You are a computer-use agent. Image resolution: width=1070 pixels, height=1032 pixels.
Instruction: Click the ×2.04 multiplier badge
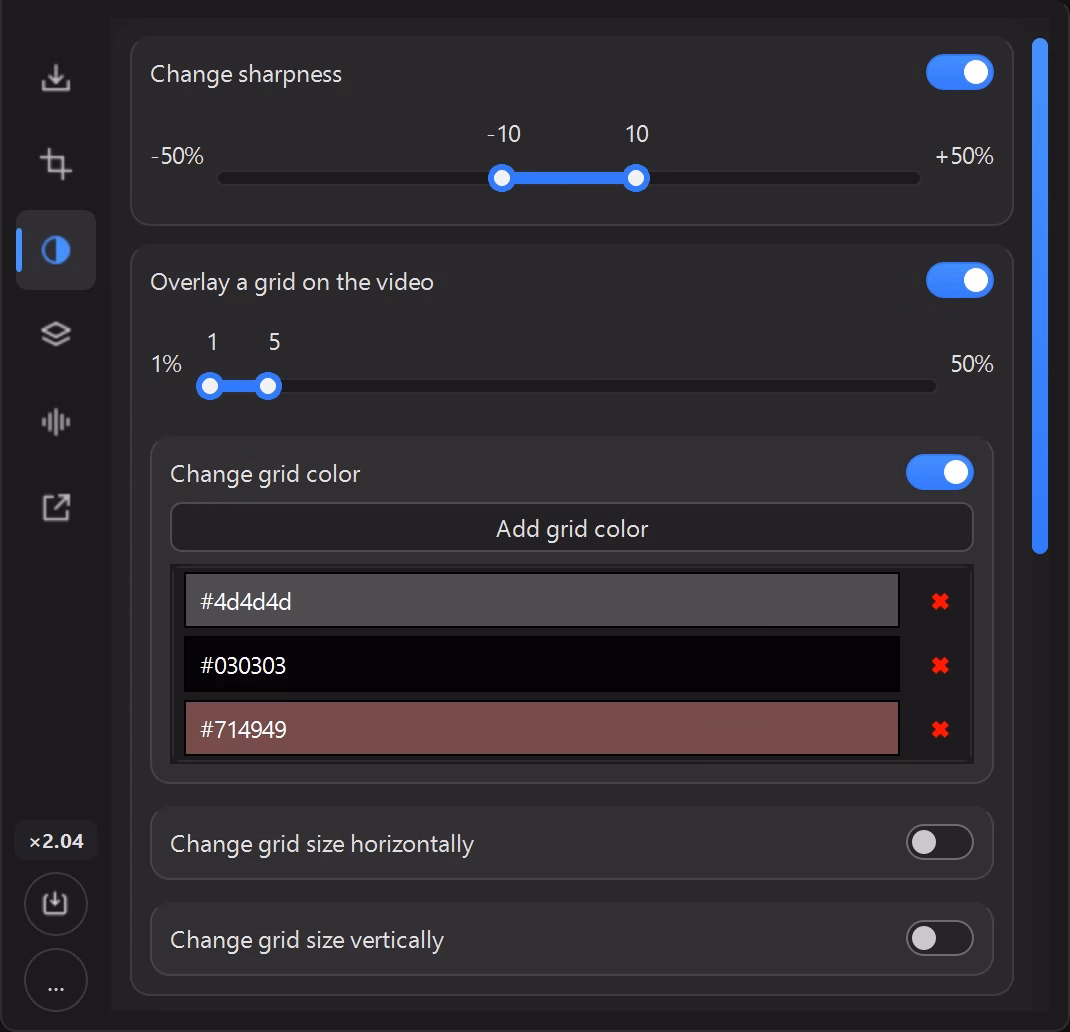tap(56, 841)
